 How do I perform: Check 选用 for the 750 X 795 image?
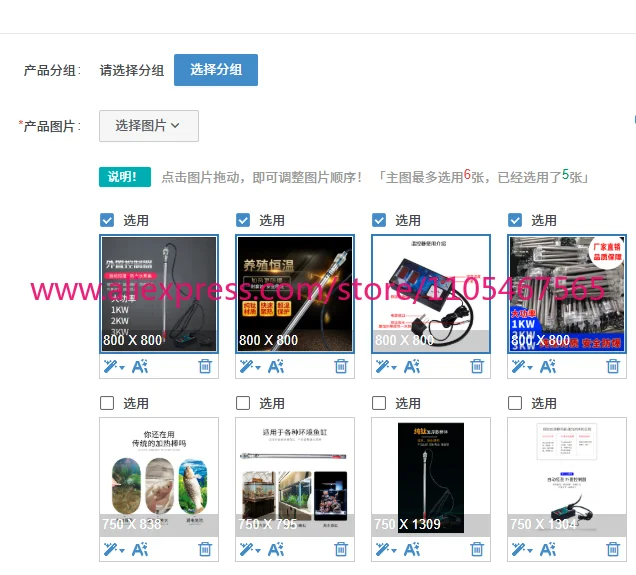(x=243, y=403)
